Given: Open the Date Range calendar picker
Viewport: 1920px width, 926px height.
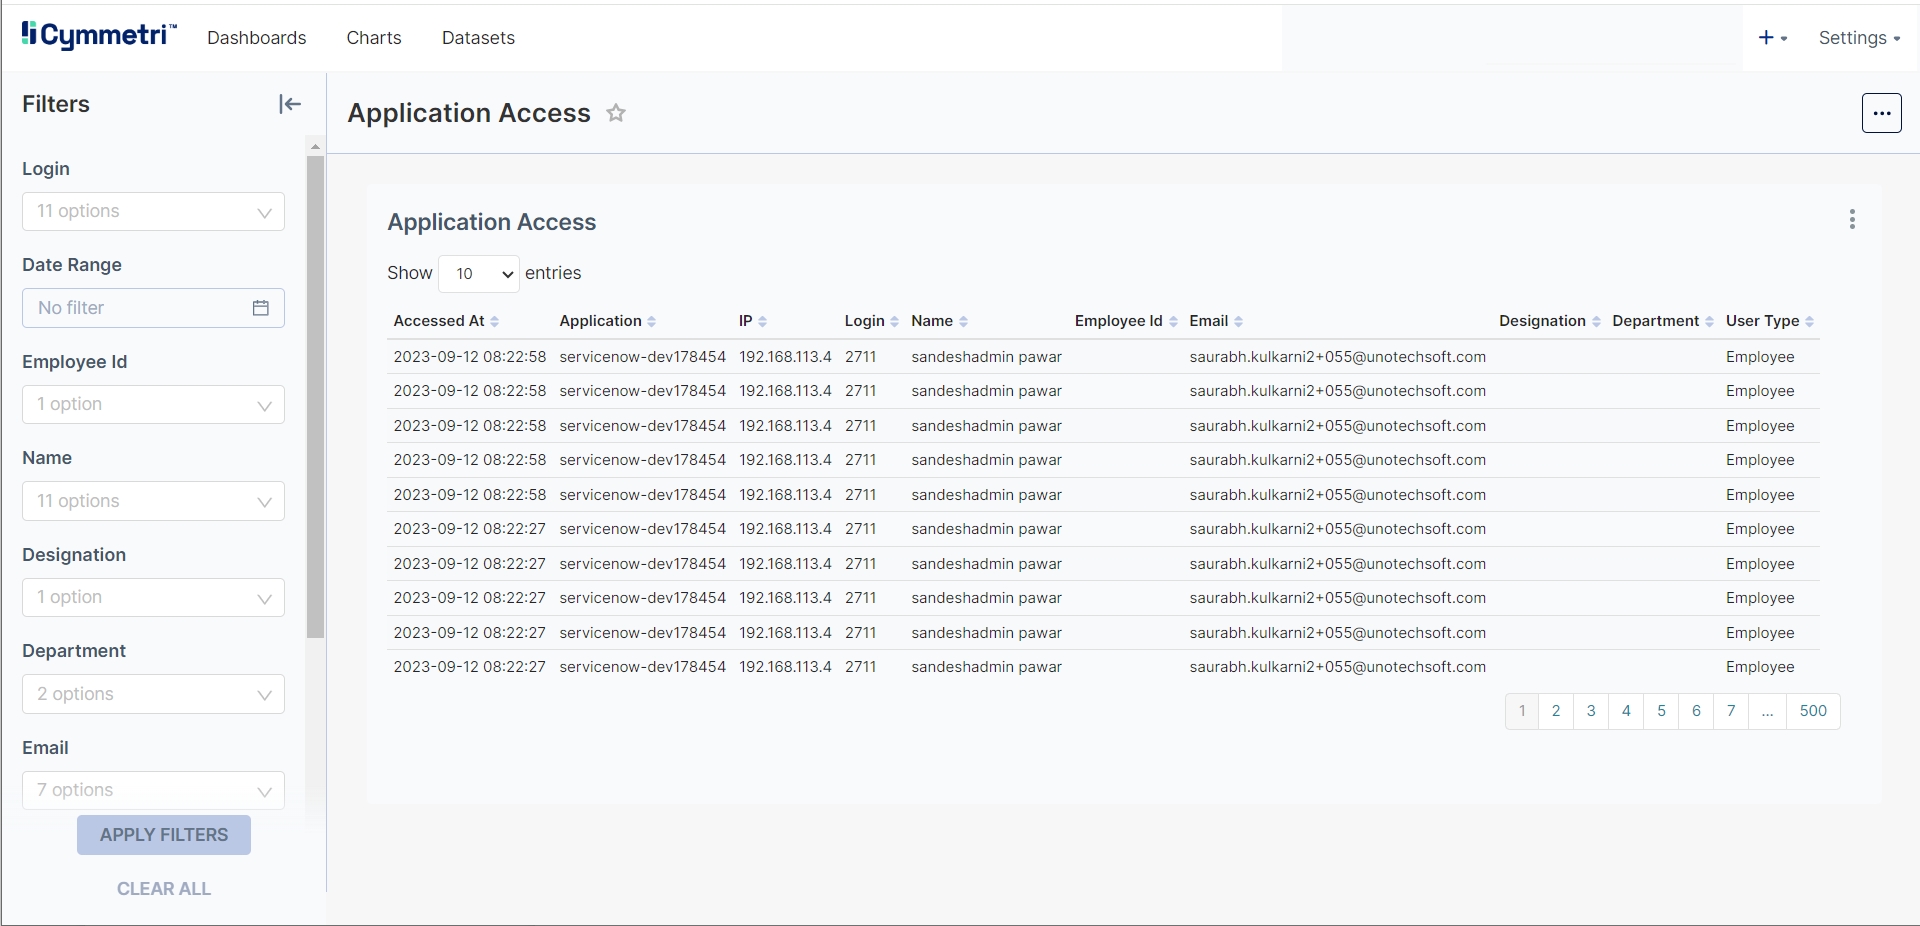Looking at the screenshot, I should [260, 308].
